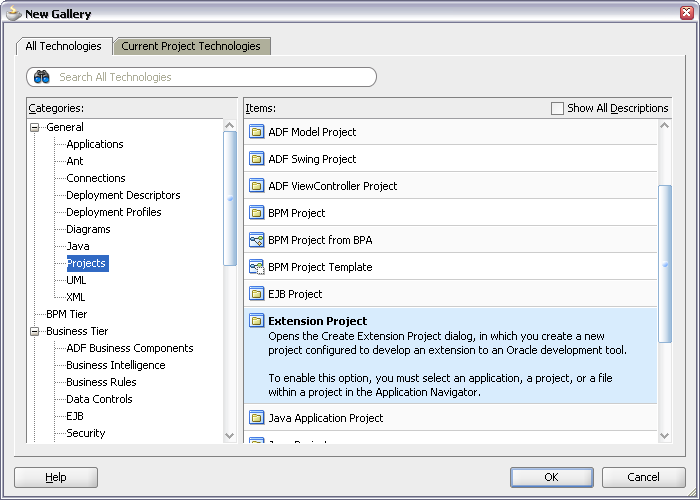The height and width of the screenshot is (500, 700).
Task: Select Deployment Profiles in Categories tree
Action: (113, 212)
